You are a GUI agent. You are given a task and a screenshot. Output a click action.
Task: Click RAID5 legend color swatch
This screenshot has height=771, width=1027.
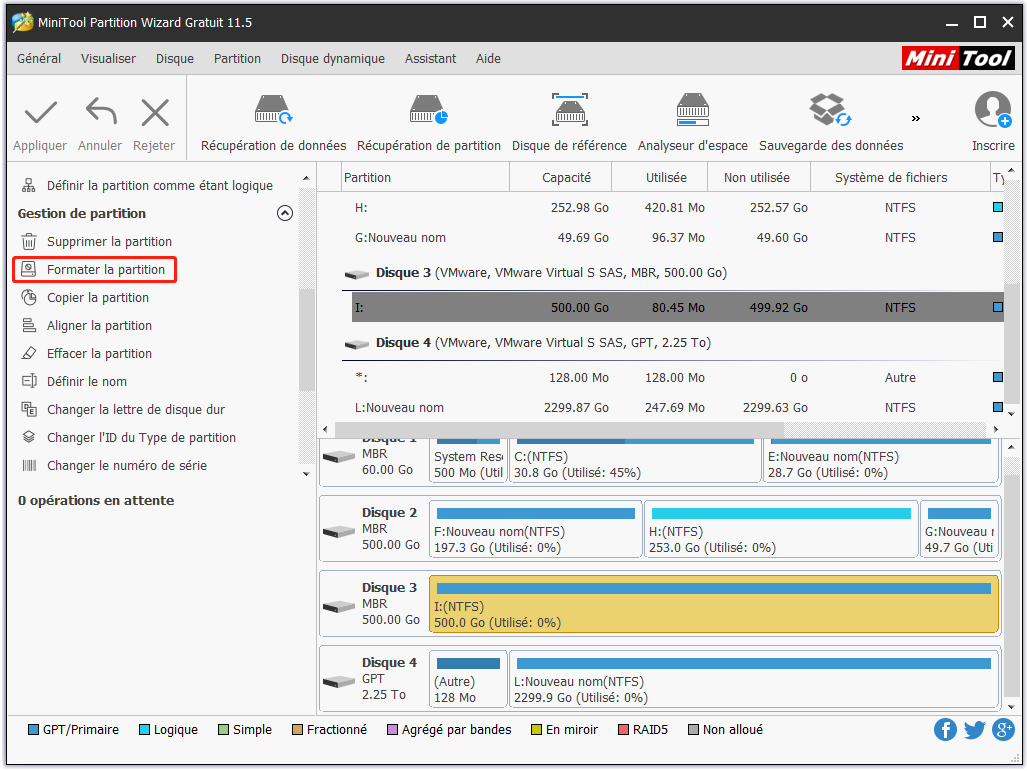[624, 730]
